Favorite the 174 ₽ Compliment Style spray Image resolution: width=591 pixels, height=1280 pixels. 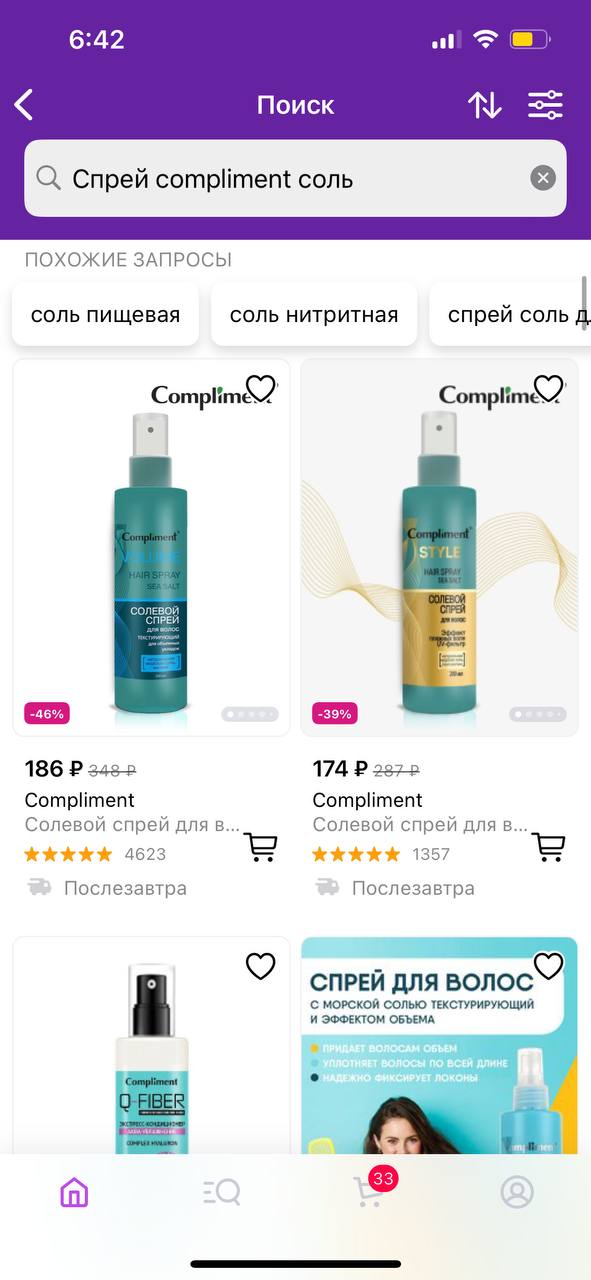548,388
